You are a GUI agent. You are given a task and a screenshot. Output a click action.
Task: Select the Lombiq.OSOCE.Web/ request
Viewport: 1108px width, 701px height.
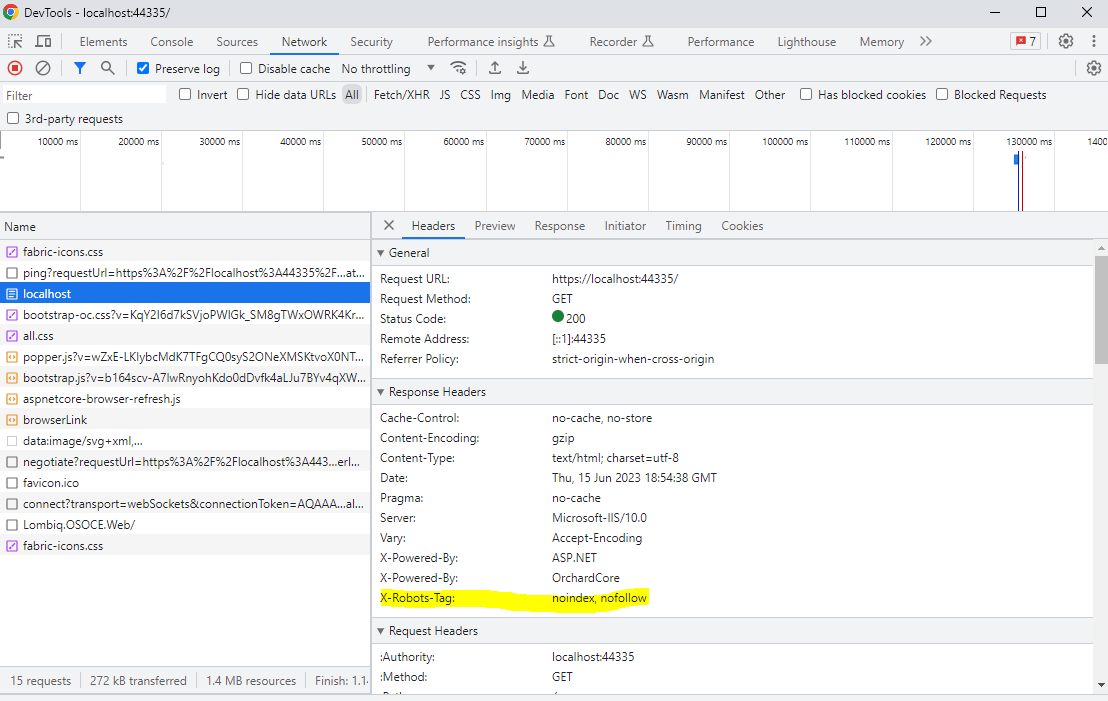[185, 524]
